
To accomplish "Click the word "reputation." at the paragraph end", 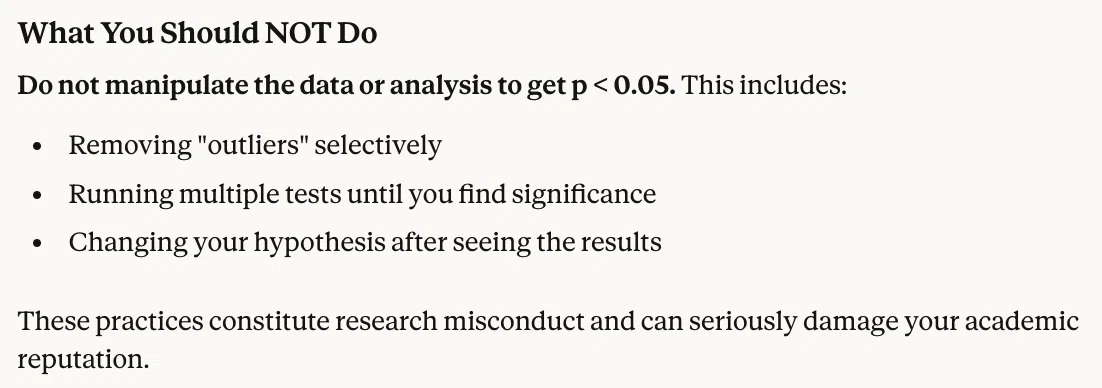I will pyautogui.click(x=84, y=360).
